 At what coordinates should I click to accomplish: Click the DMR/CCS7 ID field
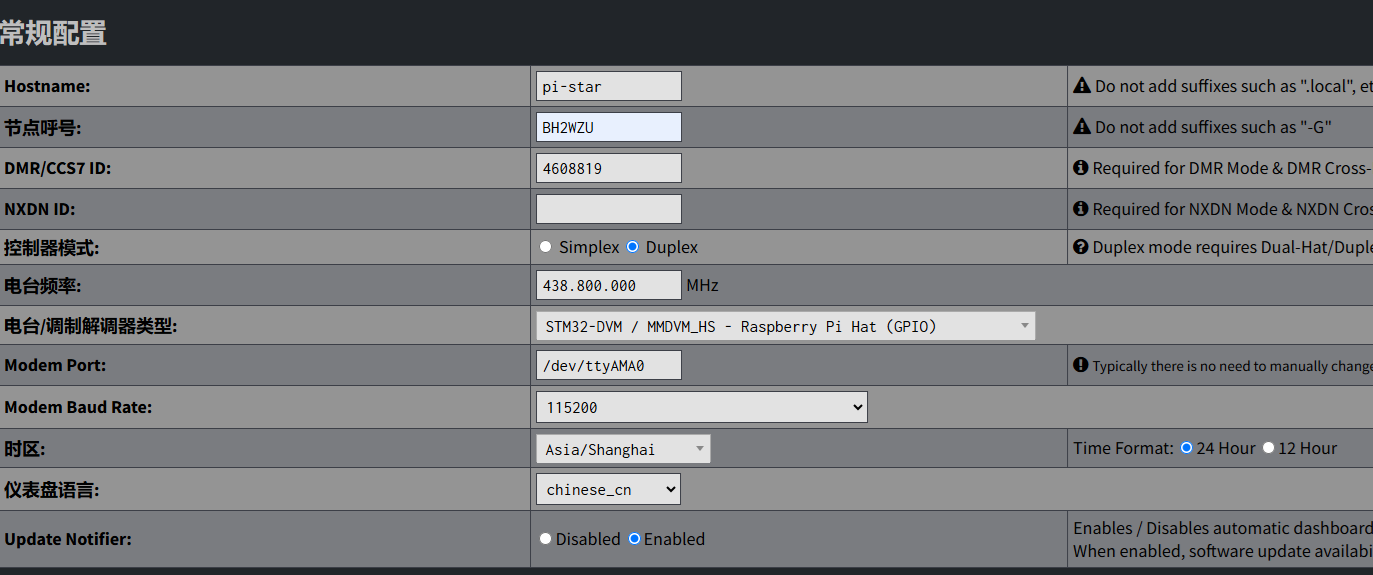608,168
